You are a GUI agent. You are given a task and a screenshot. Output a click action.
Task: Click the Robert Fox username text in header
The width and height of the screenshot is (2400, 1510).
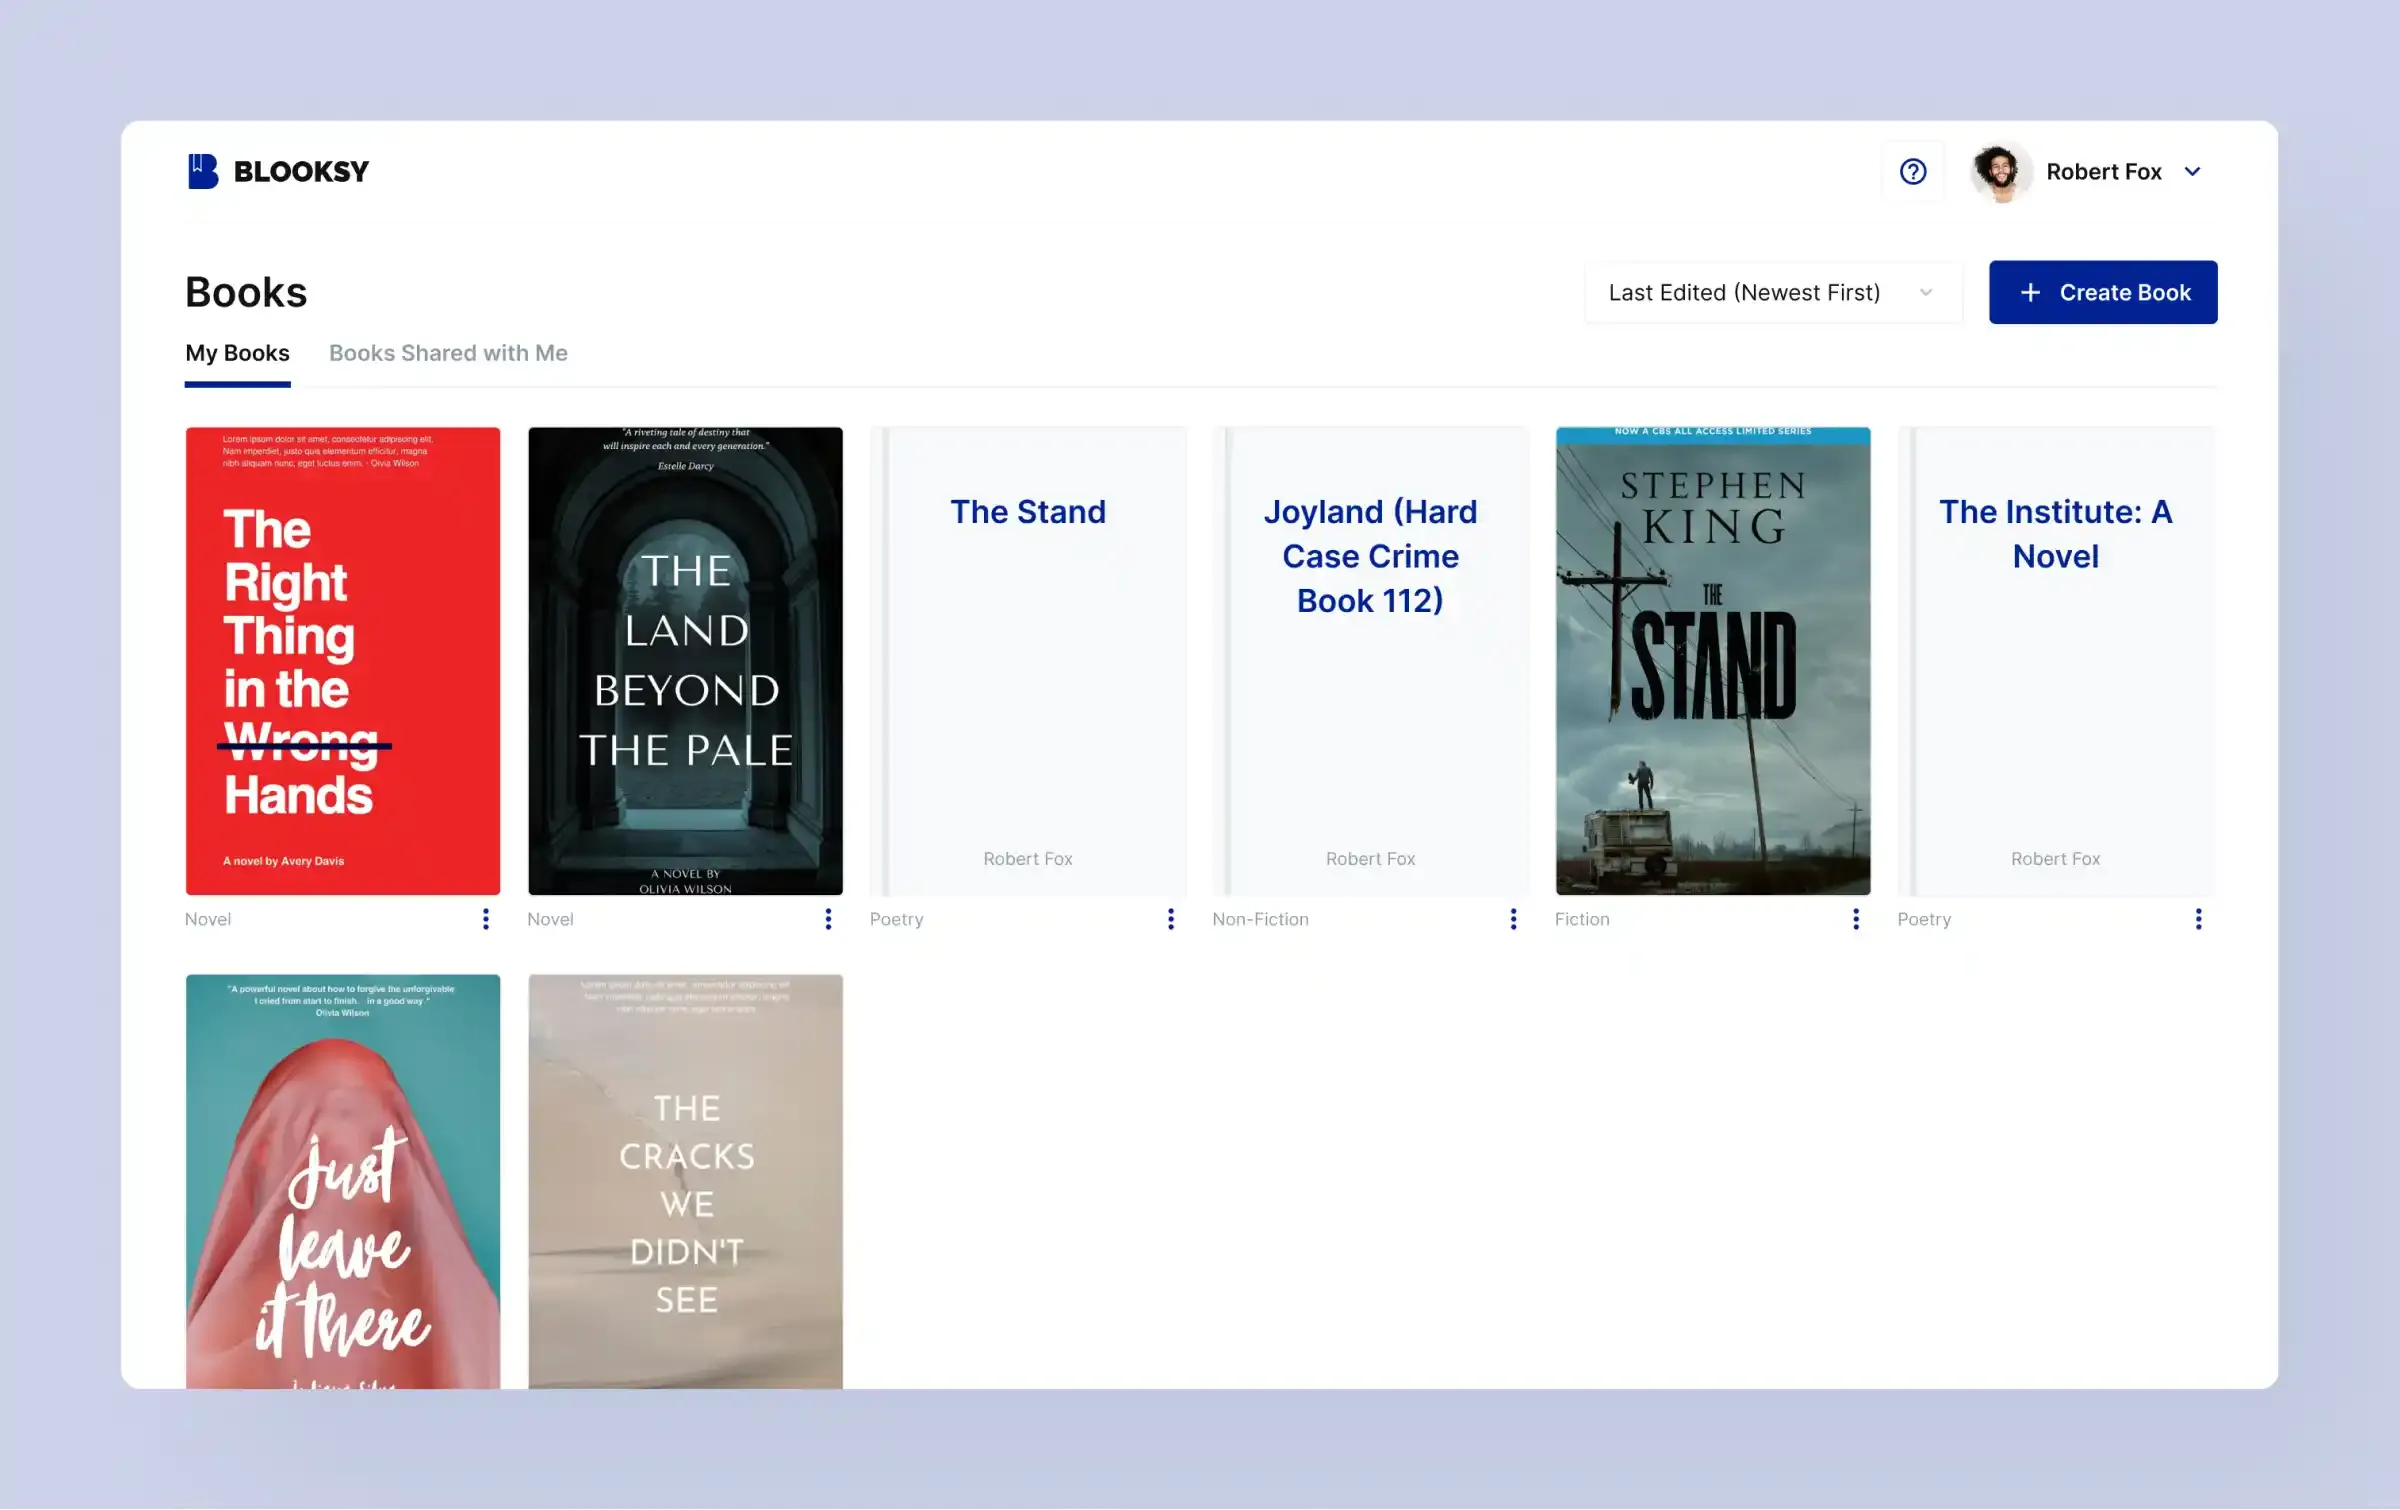click(x=2104, y=172)
